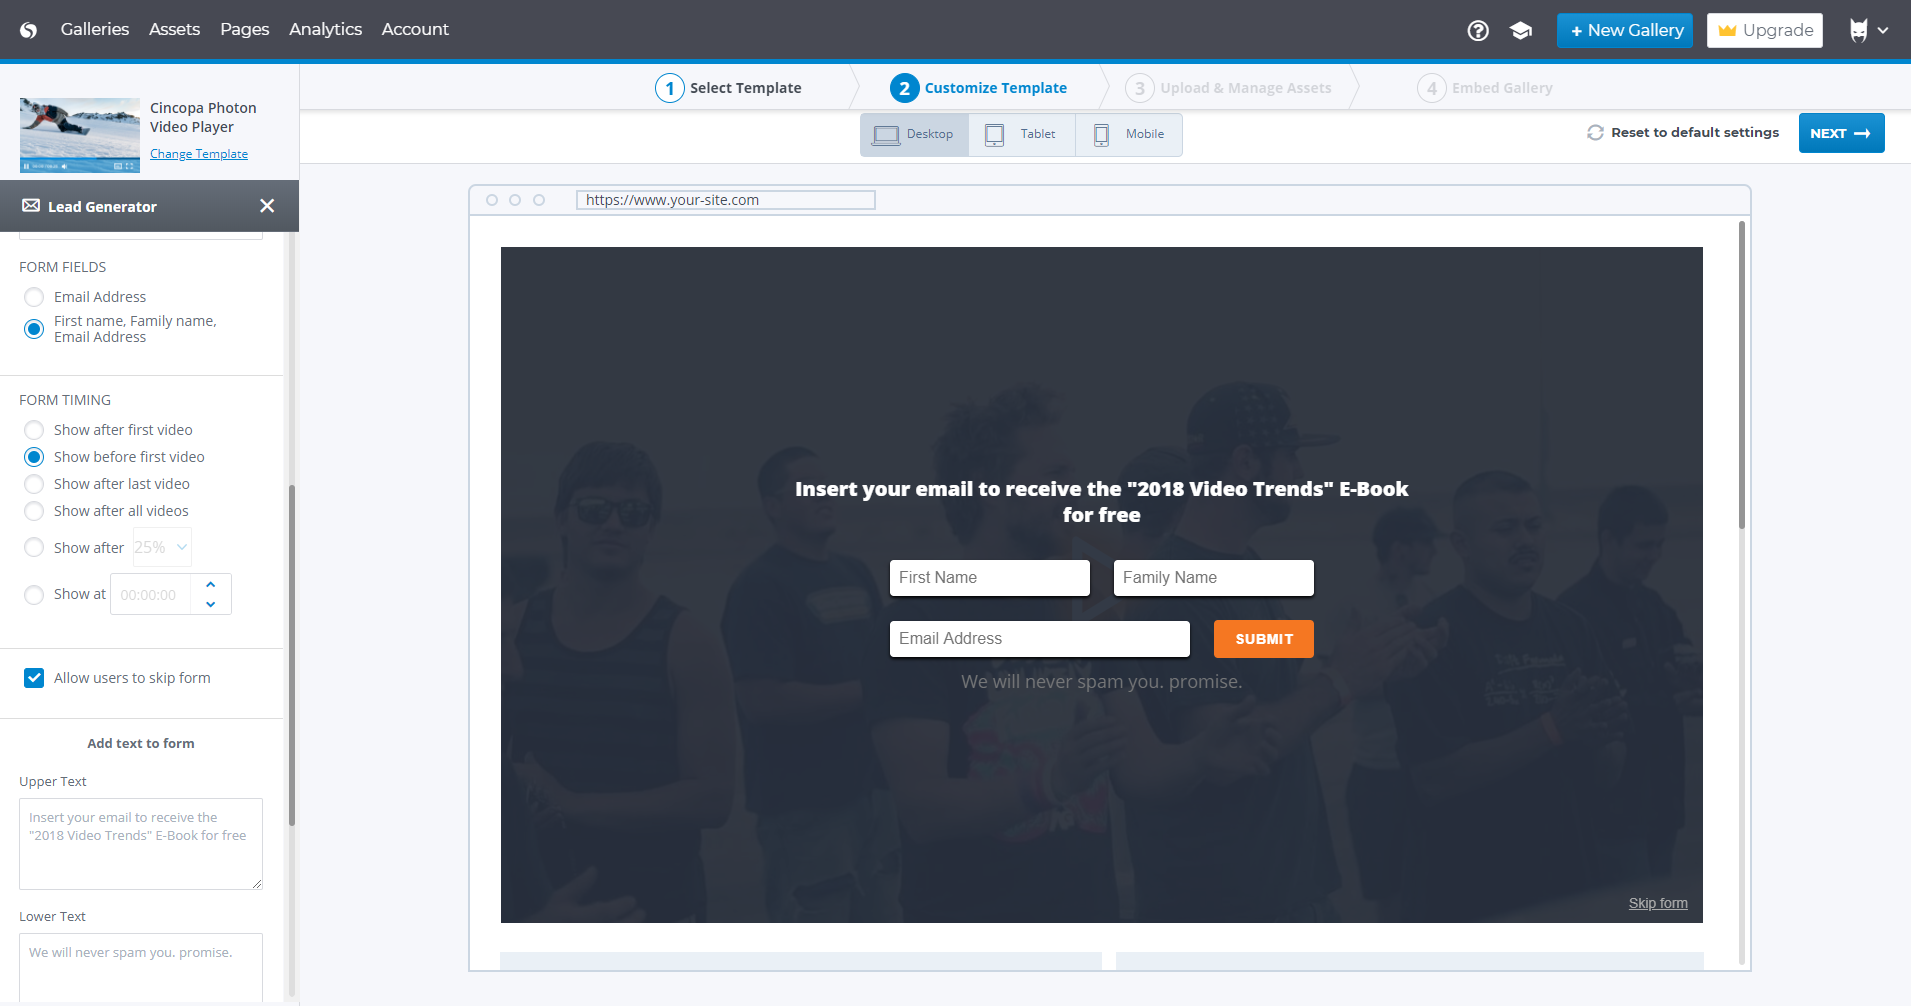Click the Change Template link
The height and width of the screenshot is (1006, 1911).
tap(199, 154)
